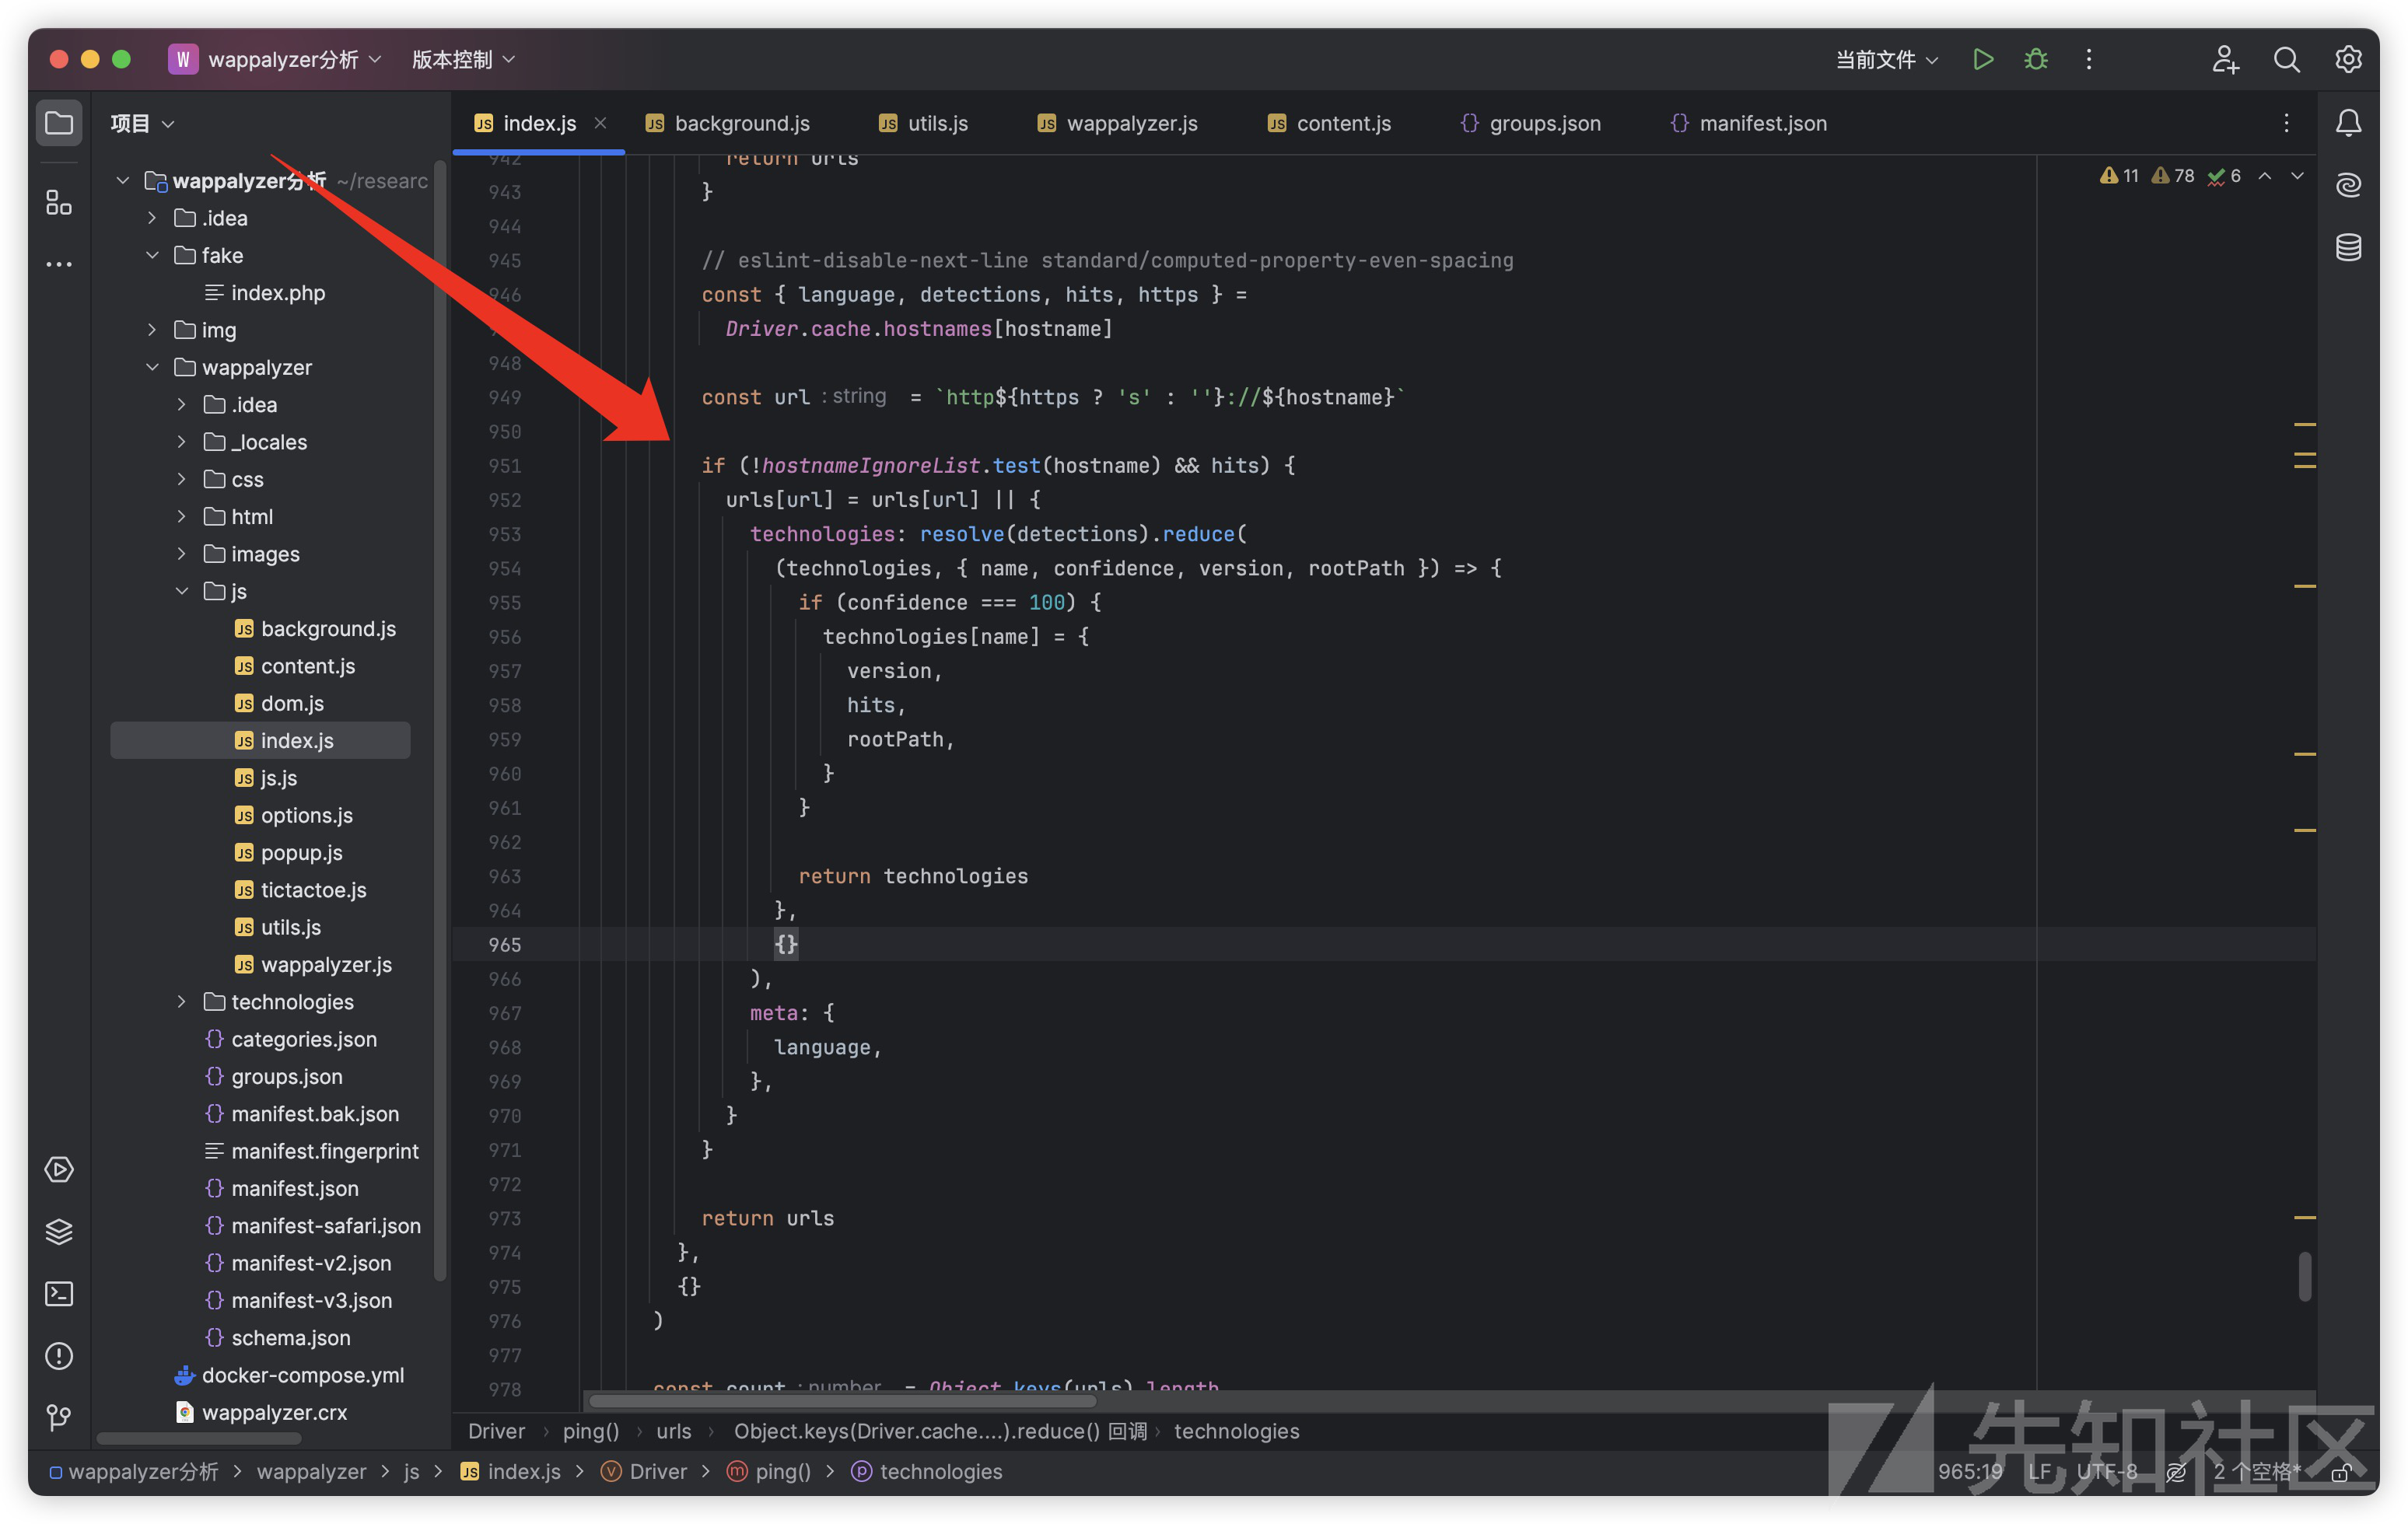Open the Structure tool window icon
Viewport: 2408px width, 1524px height.
coord(59,203)
